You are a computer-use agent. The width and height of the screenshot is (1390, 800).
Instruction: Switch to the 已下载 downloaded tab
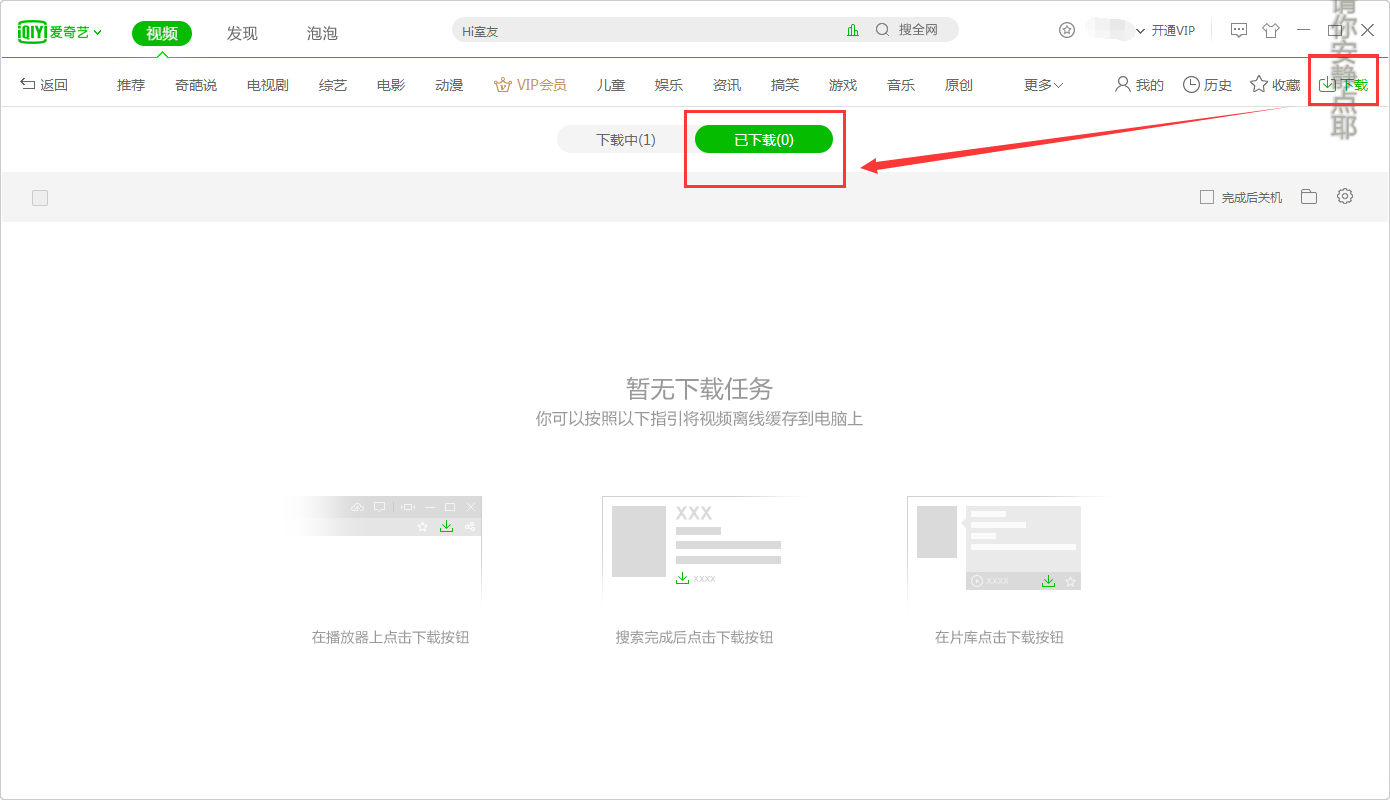pyautogui.click(x=765, y=139)
